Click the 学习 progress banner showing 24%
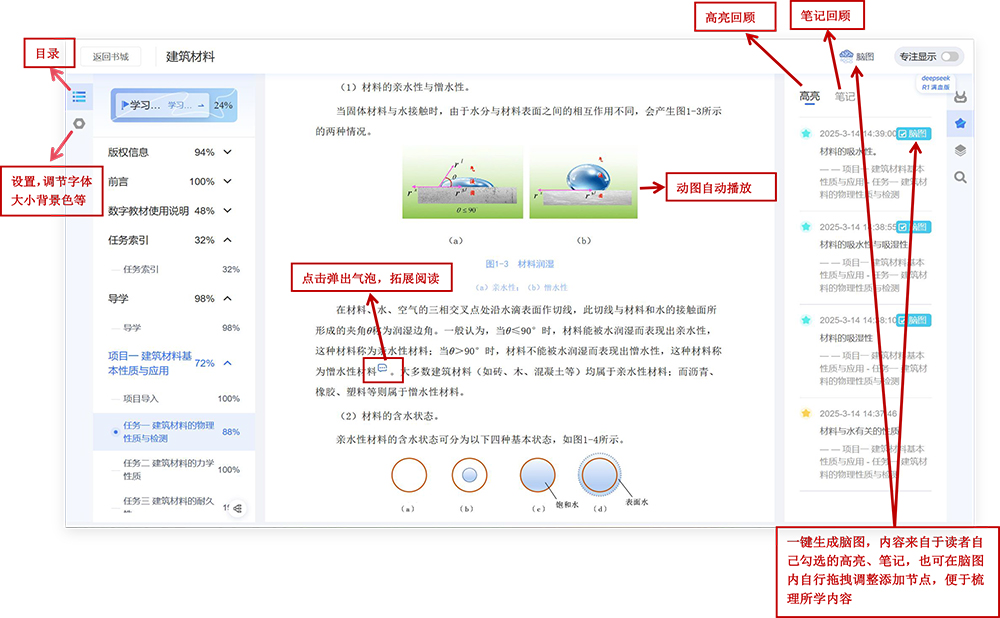Viewport: 1000px width, 618px height. (x=174, y=105)
